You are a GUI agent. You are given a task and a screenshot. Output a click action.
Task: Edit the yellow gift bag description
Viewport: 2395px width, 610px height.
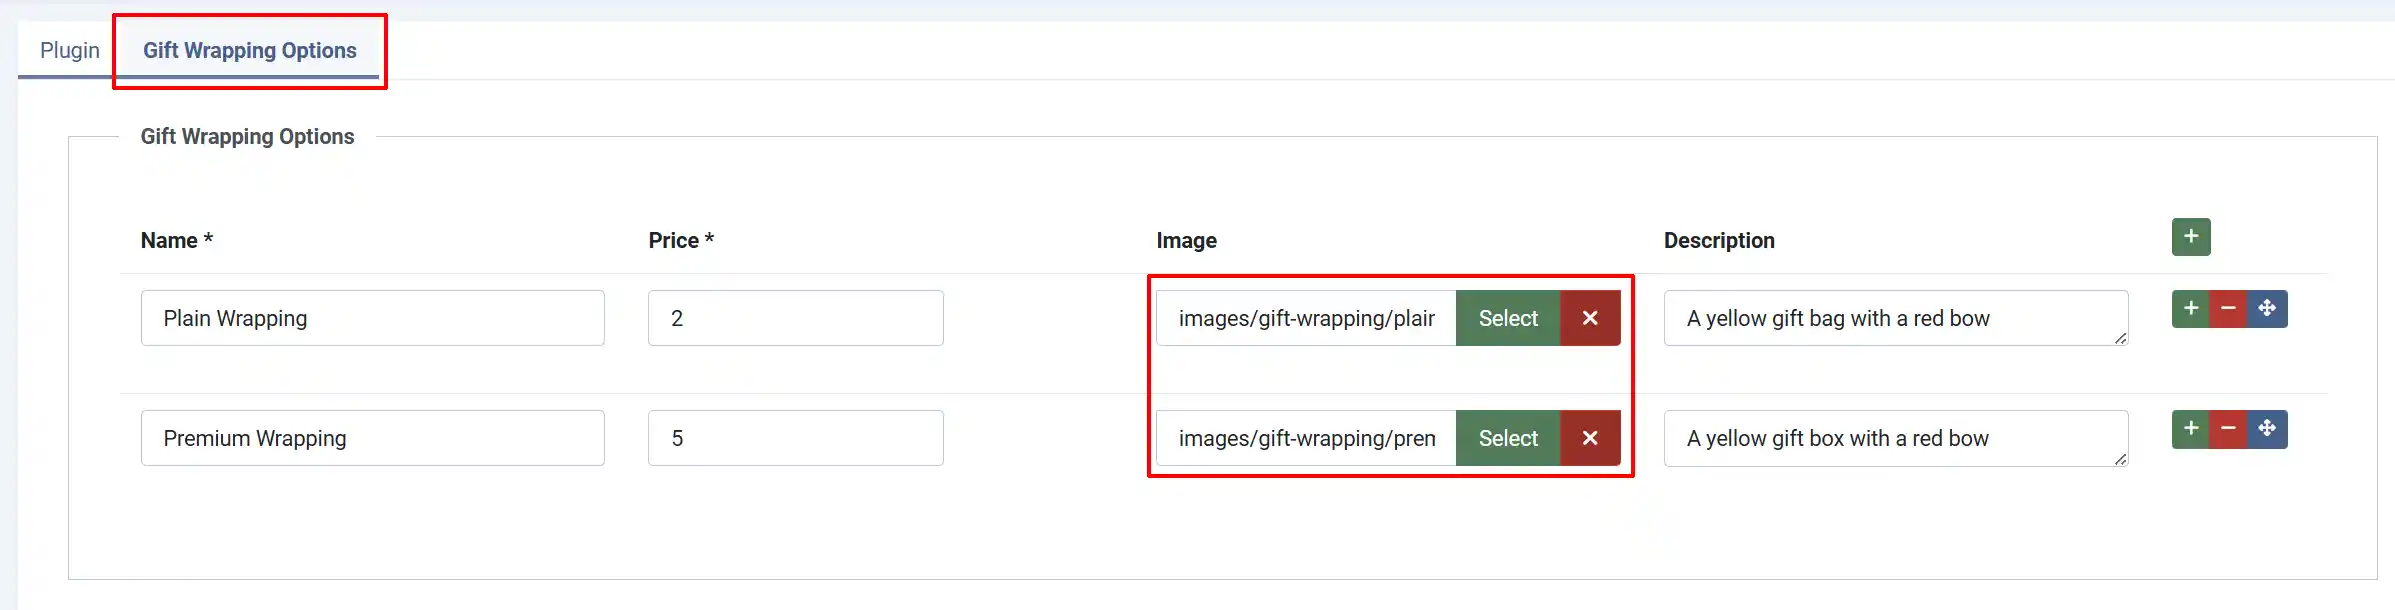tap(1896, 318)
